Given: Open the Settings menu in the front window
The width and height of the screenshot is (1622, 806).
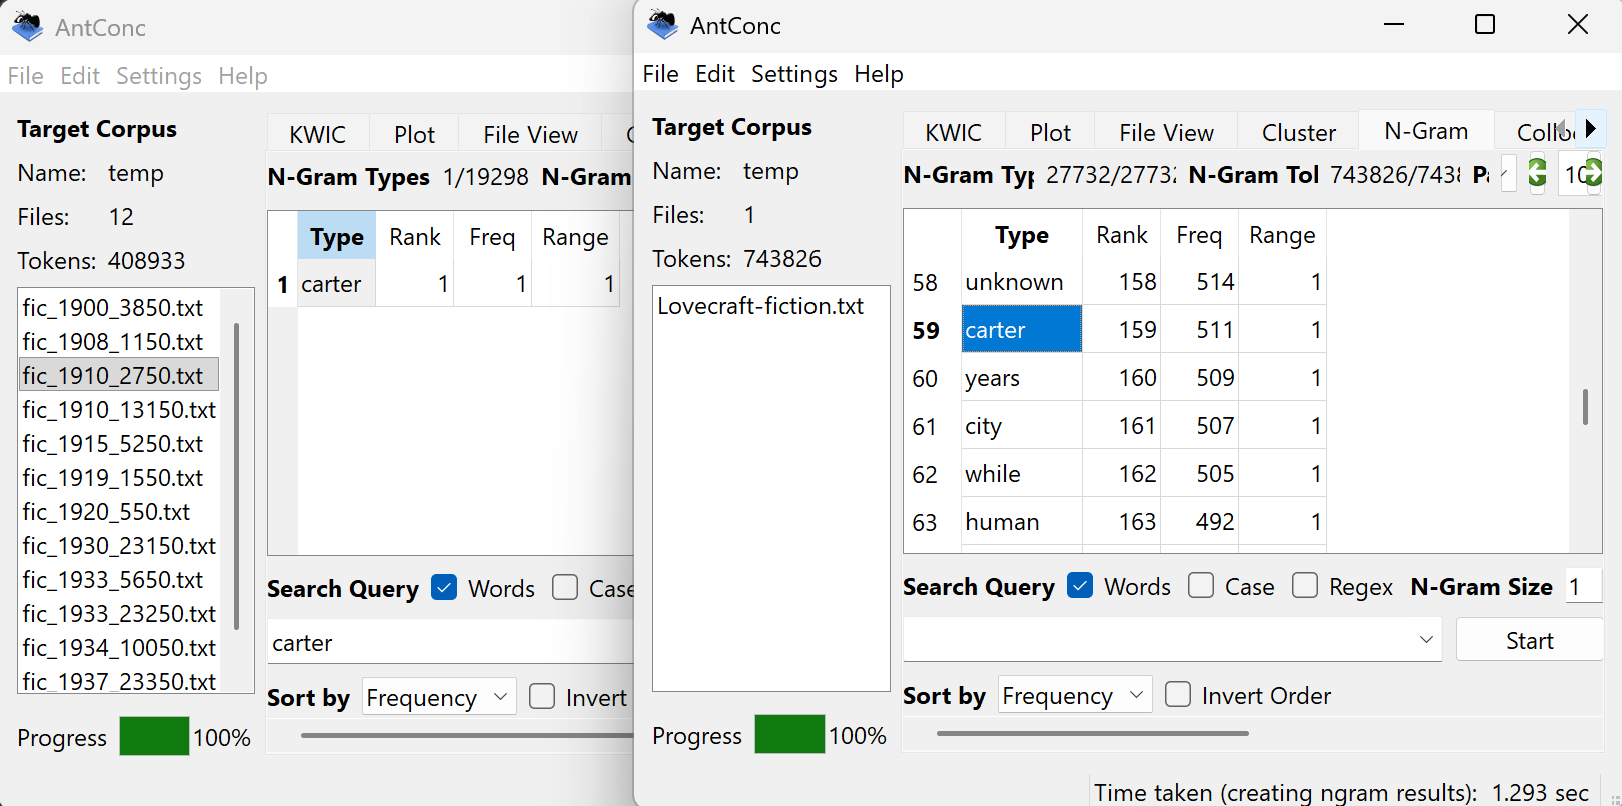Looking at the screenshot, I should (x=794, y=74).
